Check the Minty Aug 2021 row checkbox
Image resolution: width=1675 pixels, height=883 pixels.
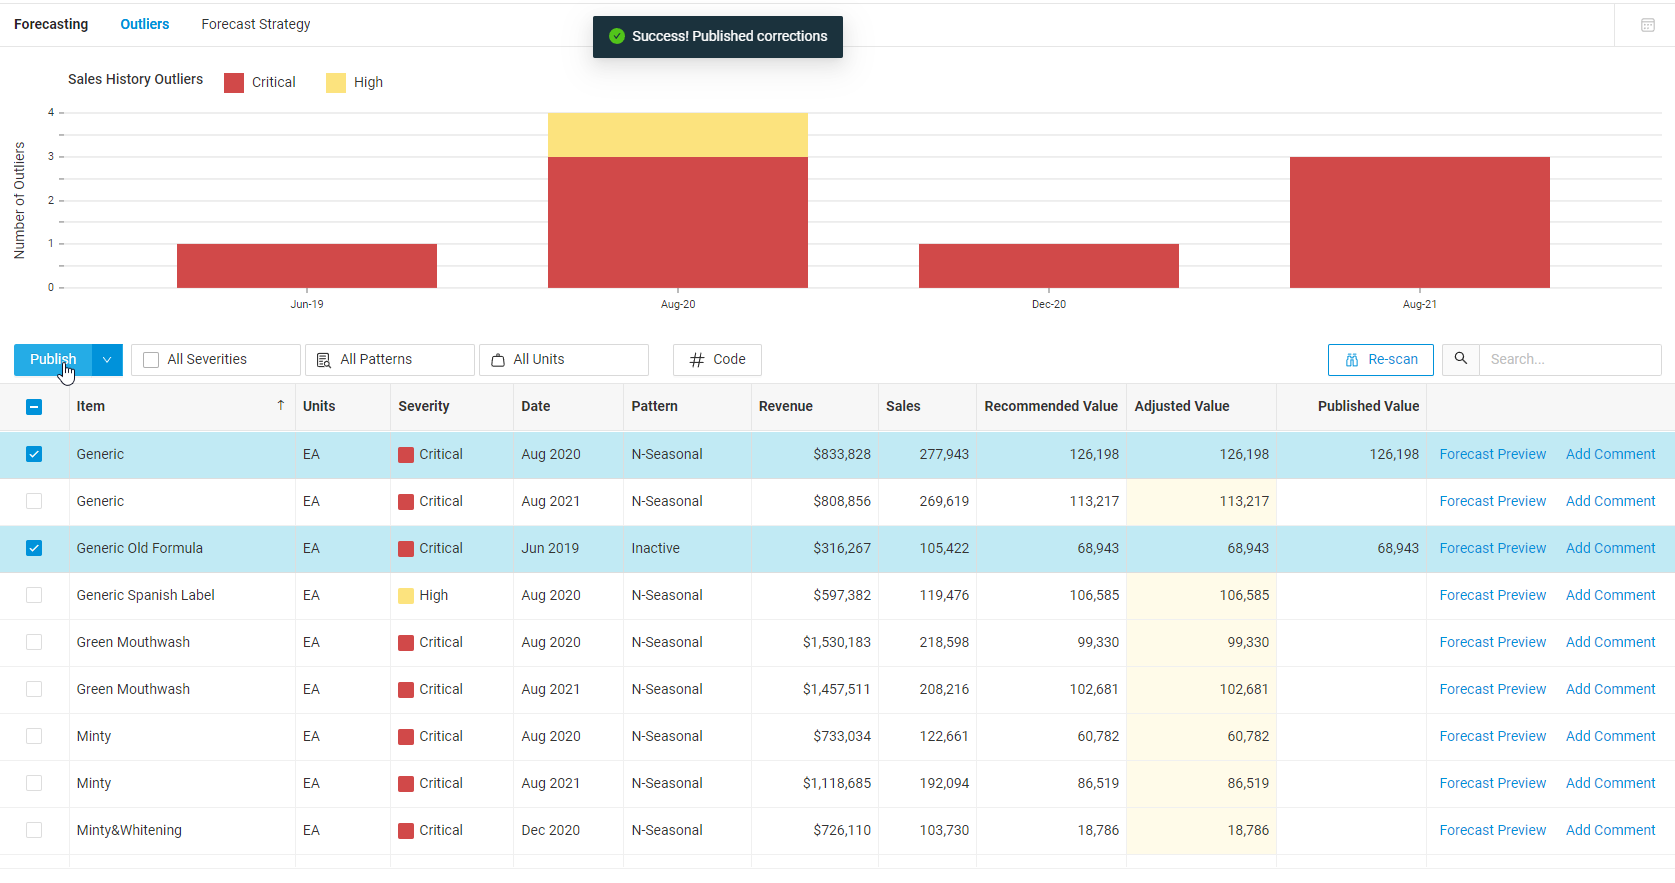[x=34, y=783]
